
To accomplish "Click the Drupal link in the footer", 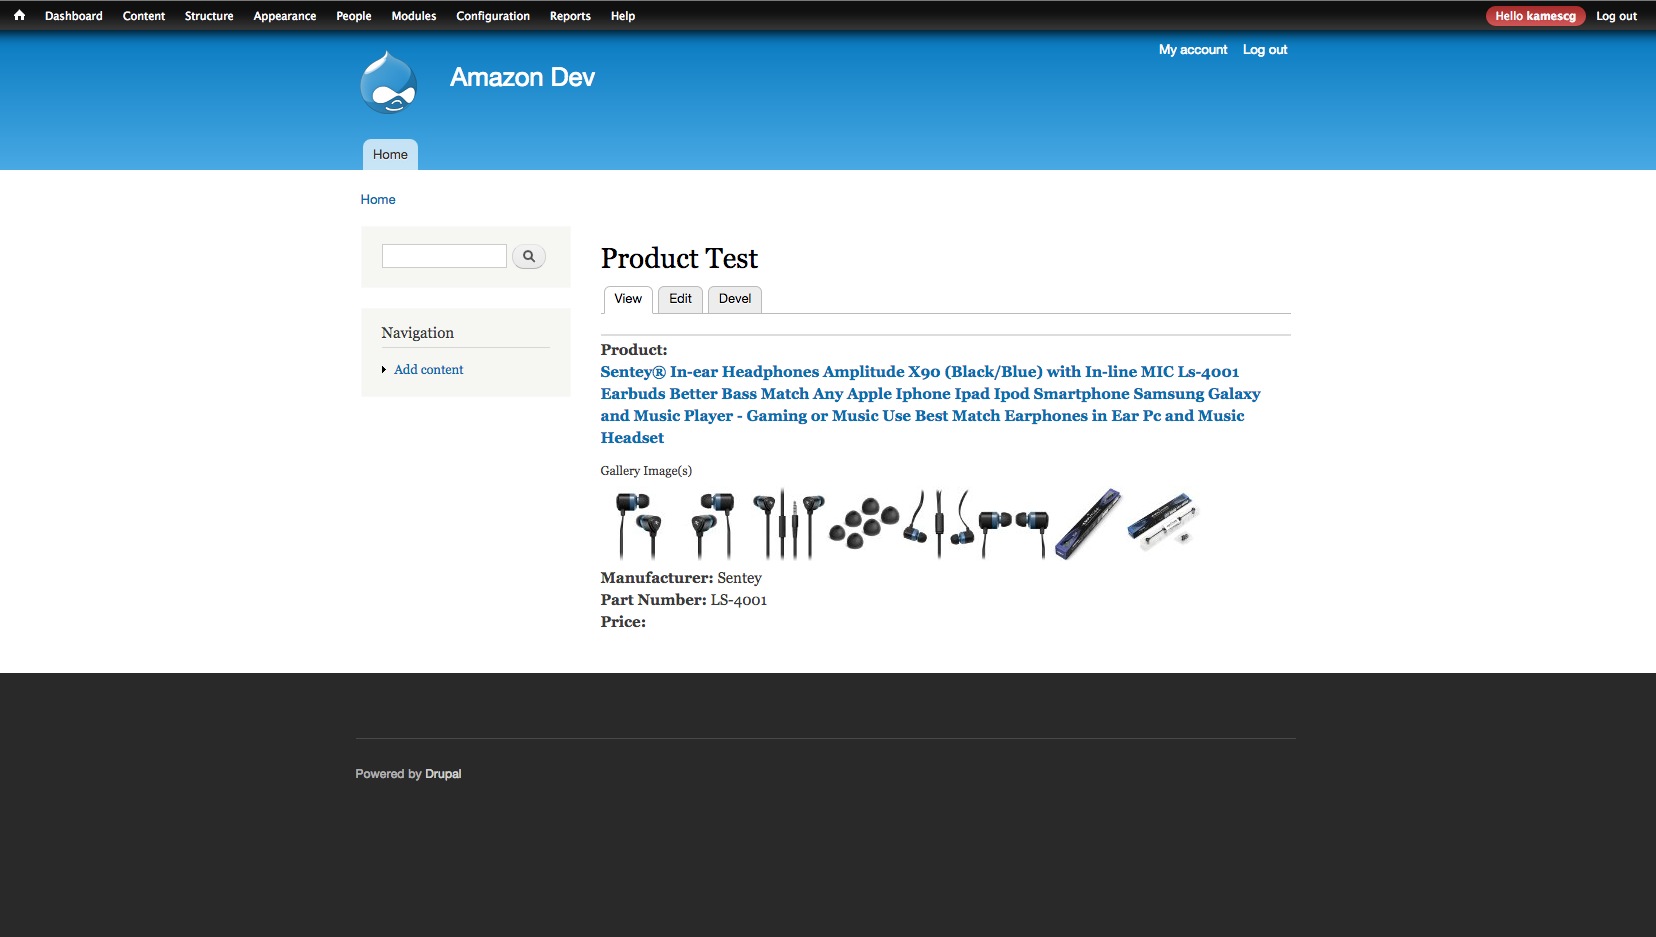I will (x=443, y=774).
